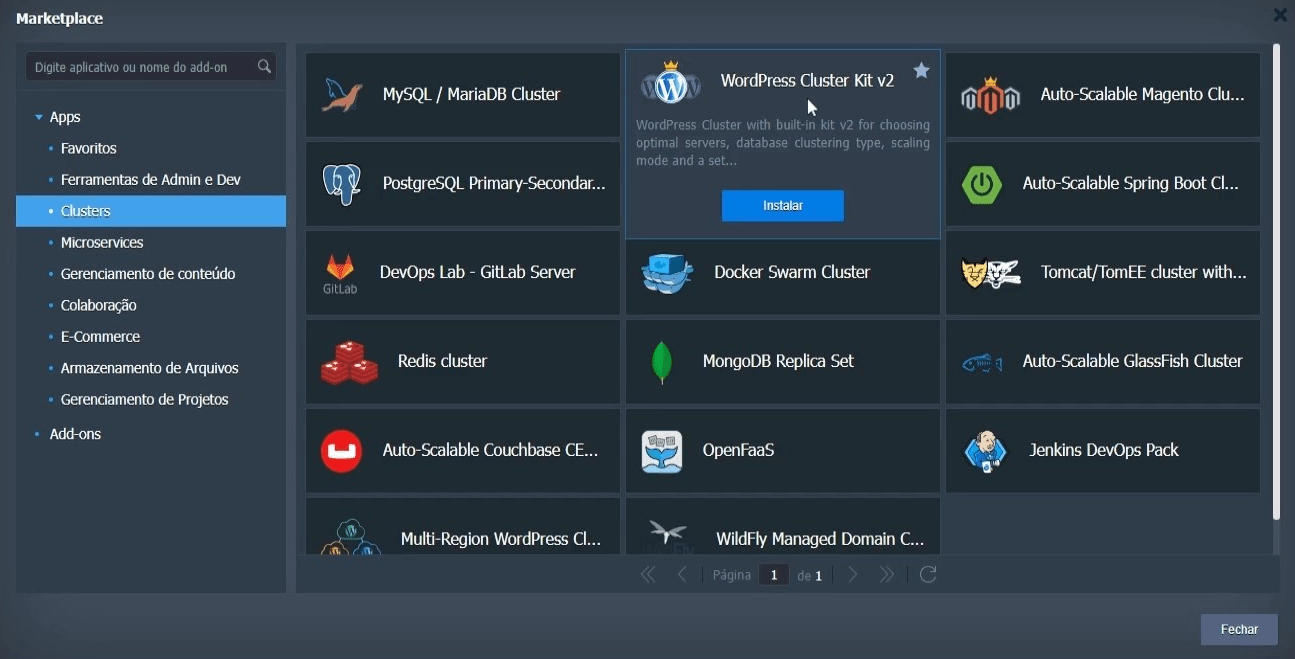The height and width of the screenshot is (659, 1295).
Task: Select Tomcat/TomEE cluster title
Action: coord(1143,272)
